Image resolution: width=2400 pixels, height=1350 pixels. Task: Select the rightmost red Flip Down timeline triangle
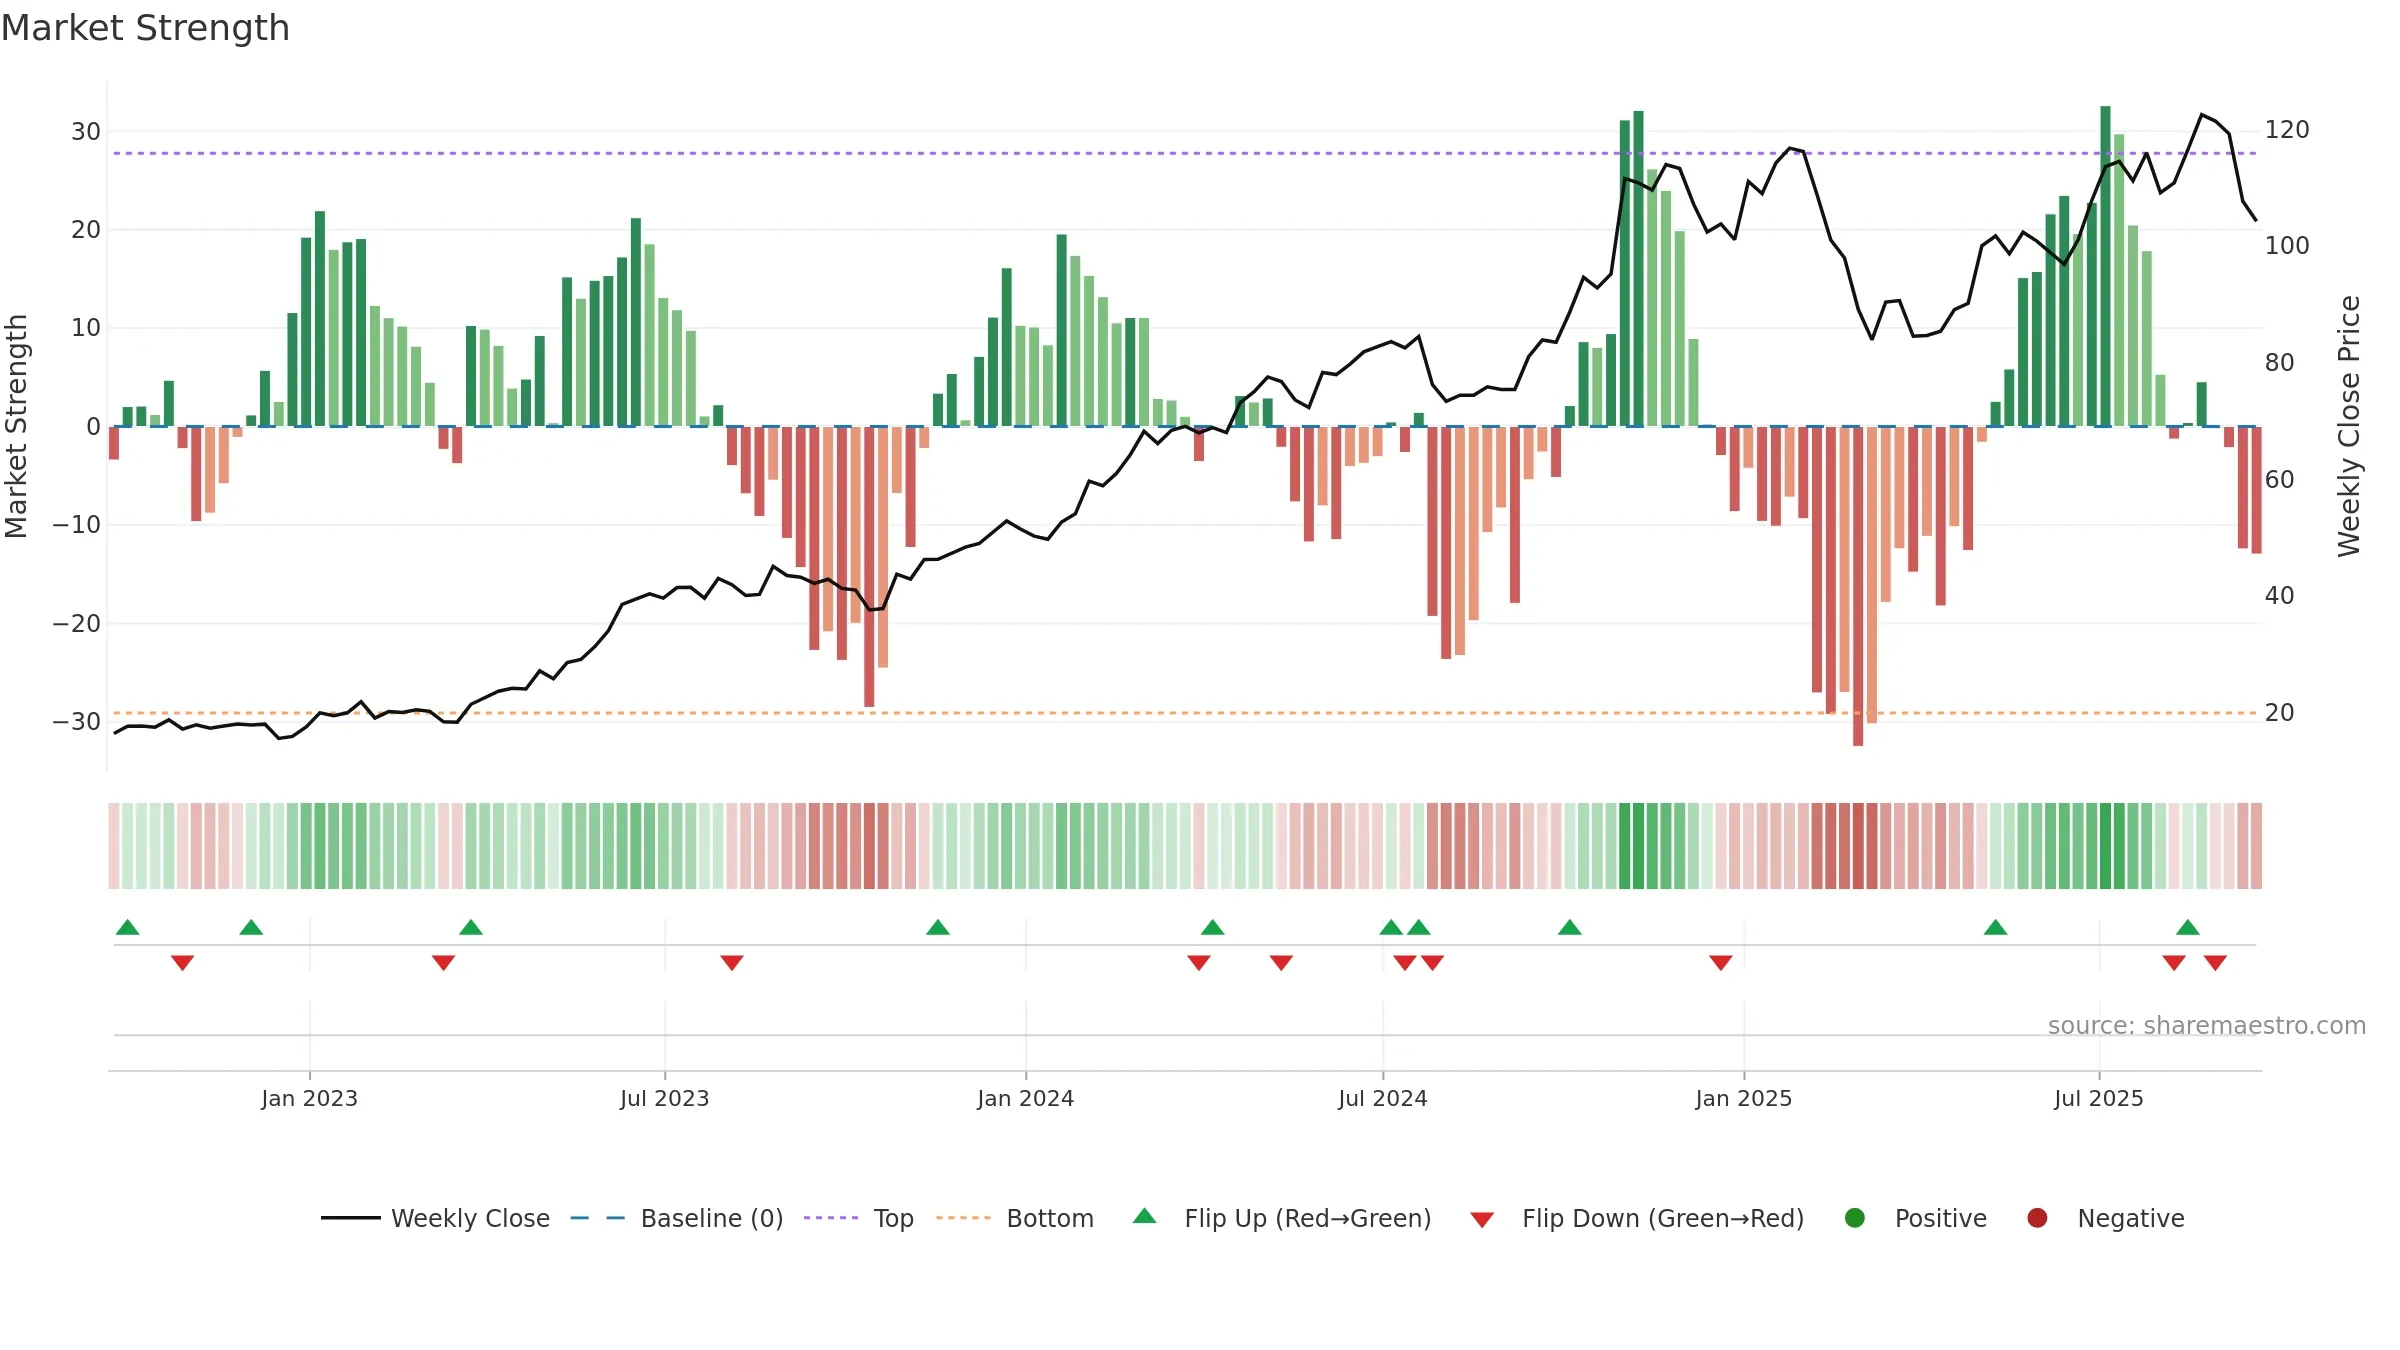[2215, 963]
